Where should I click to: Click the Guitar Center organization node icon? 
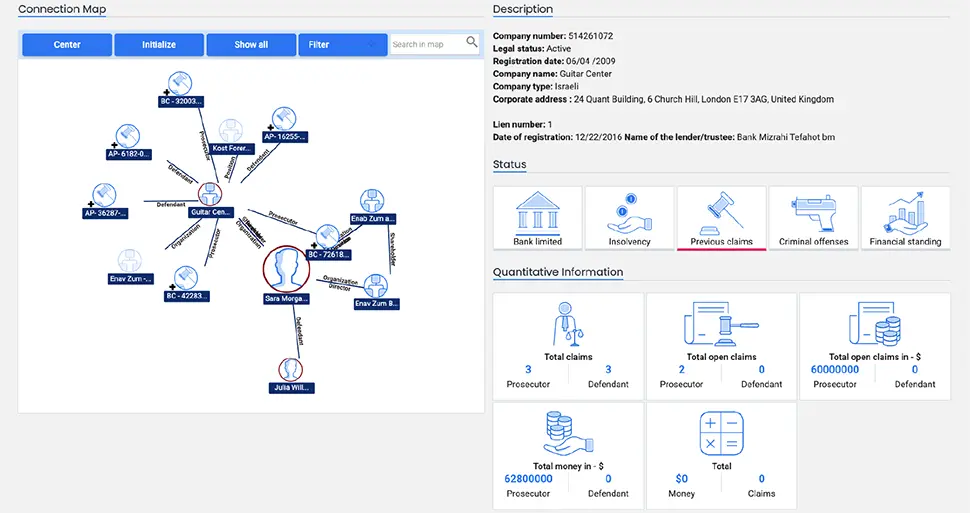[210, 194]
